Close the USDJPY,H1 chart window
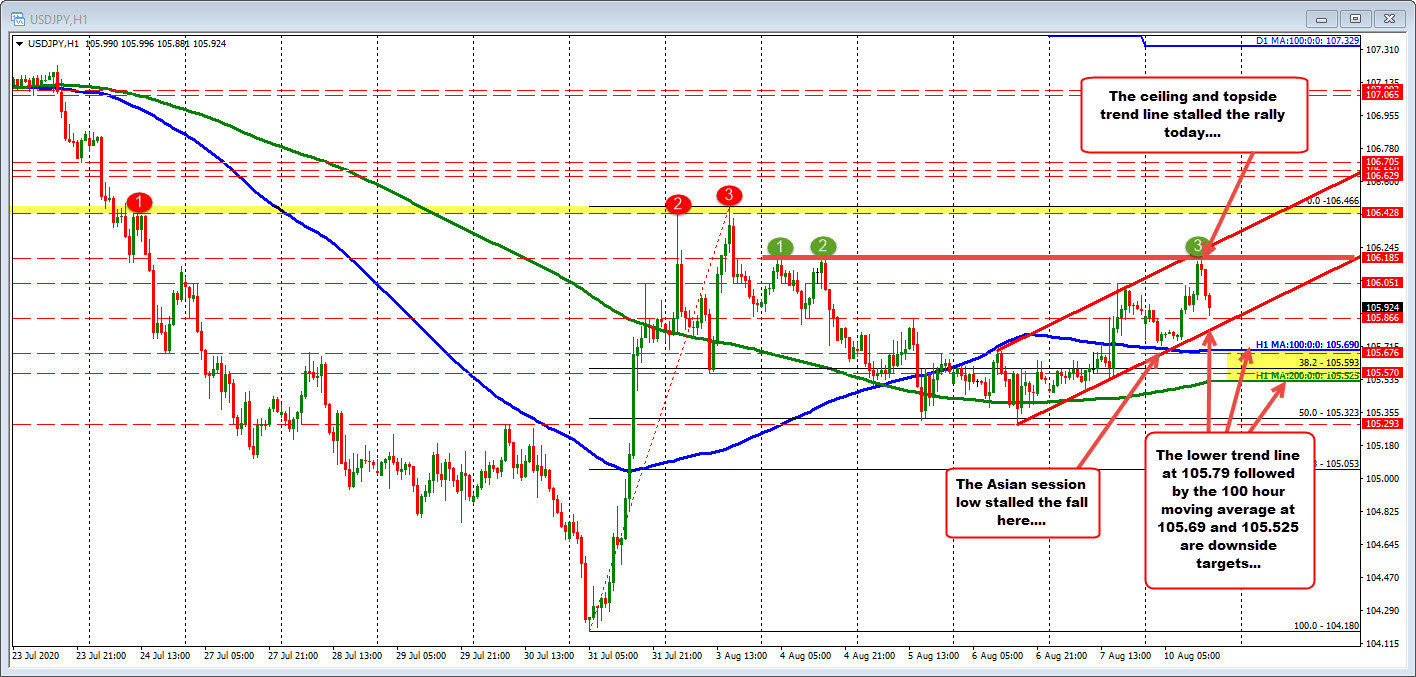The height and width of the screenshot is (677, 1416). 1390,18
